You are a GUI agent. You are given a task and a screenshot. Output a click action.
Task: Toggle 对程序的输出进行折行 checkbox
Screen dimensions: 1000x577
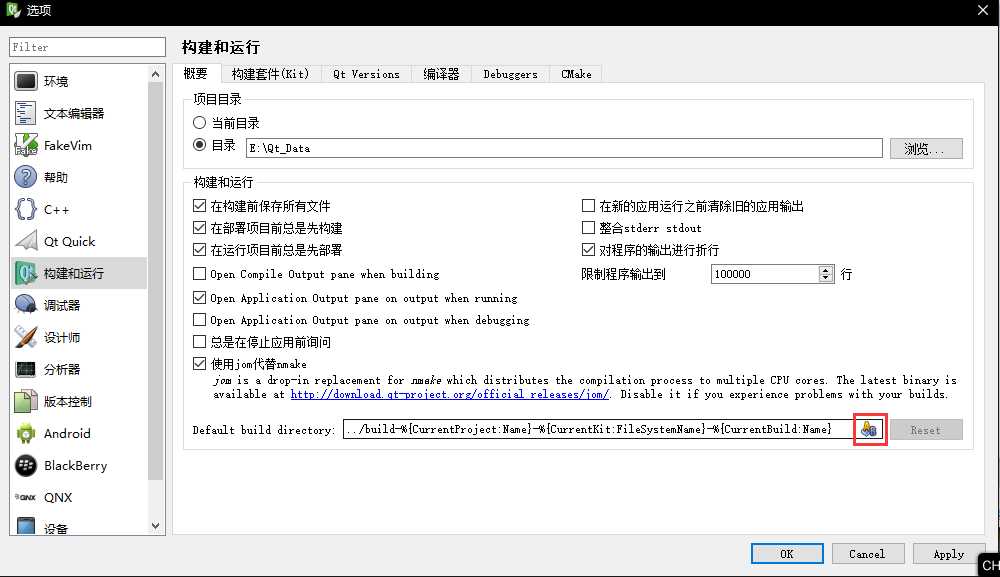[589, 249]
